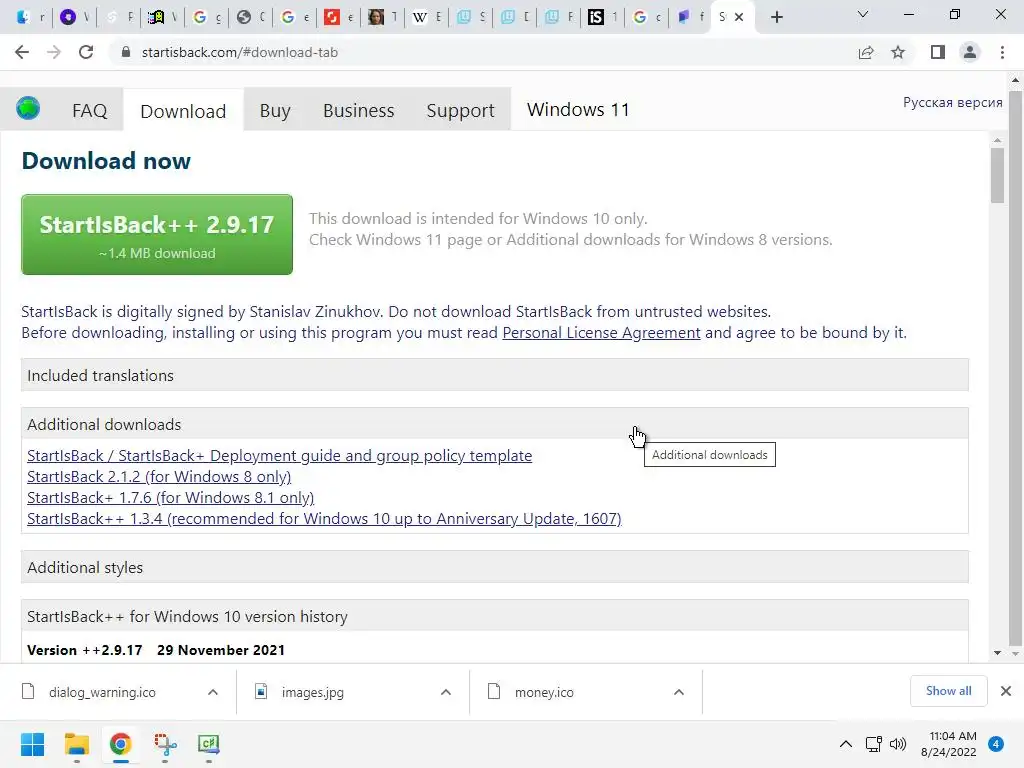Open Deployment guide and group policy template

click(x=280, y=455)
